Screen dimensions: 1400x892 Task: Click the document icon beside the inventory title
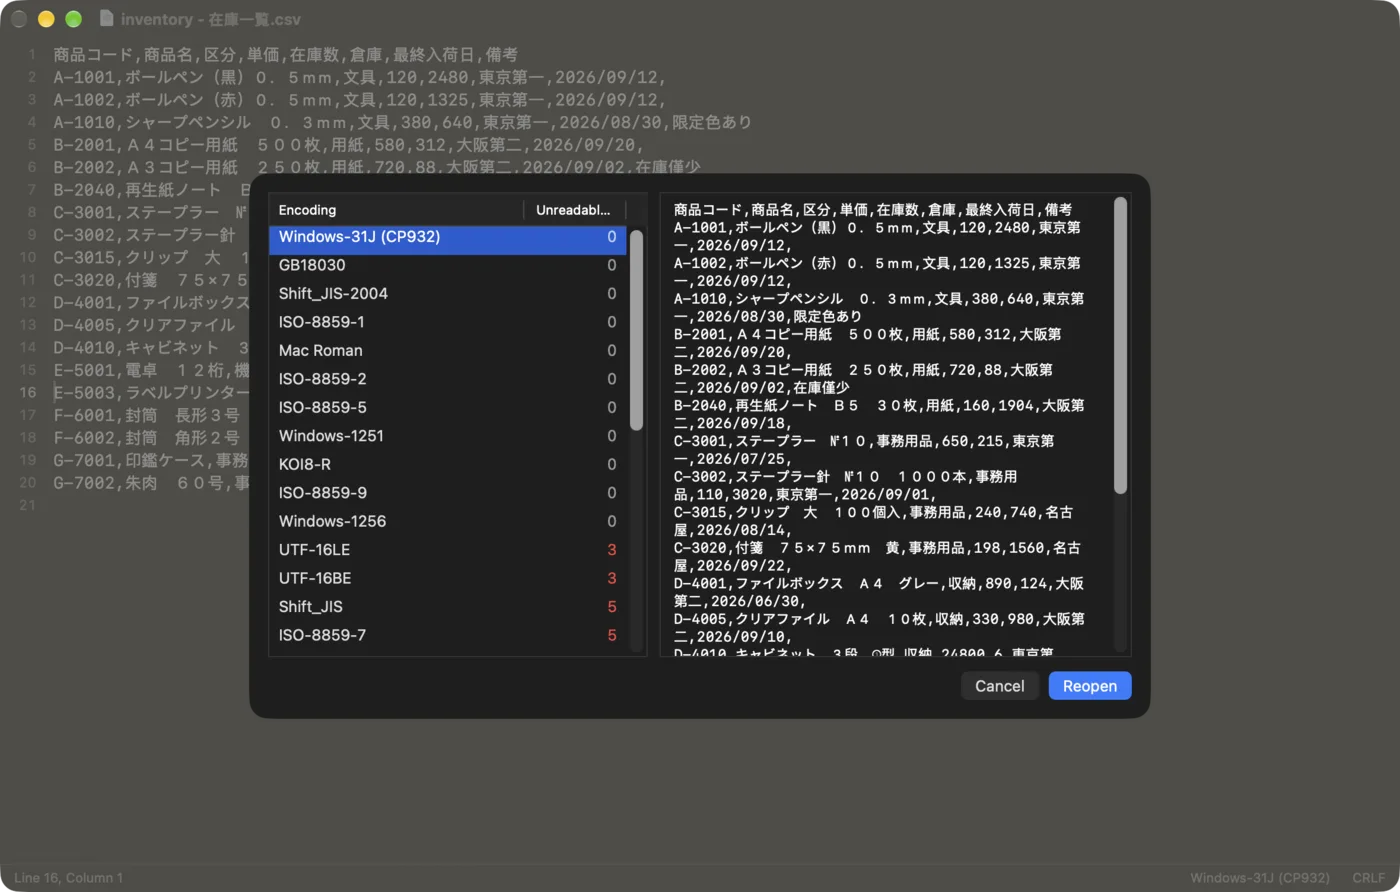[x=107, y=19]
